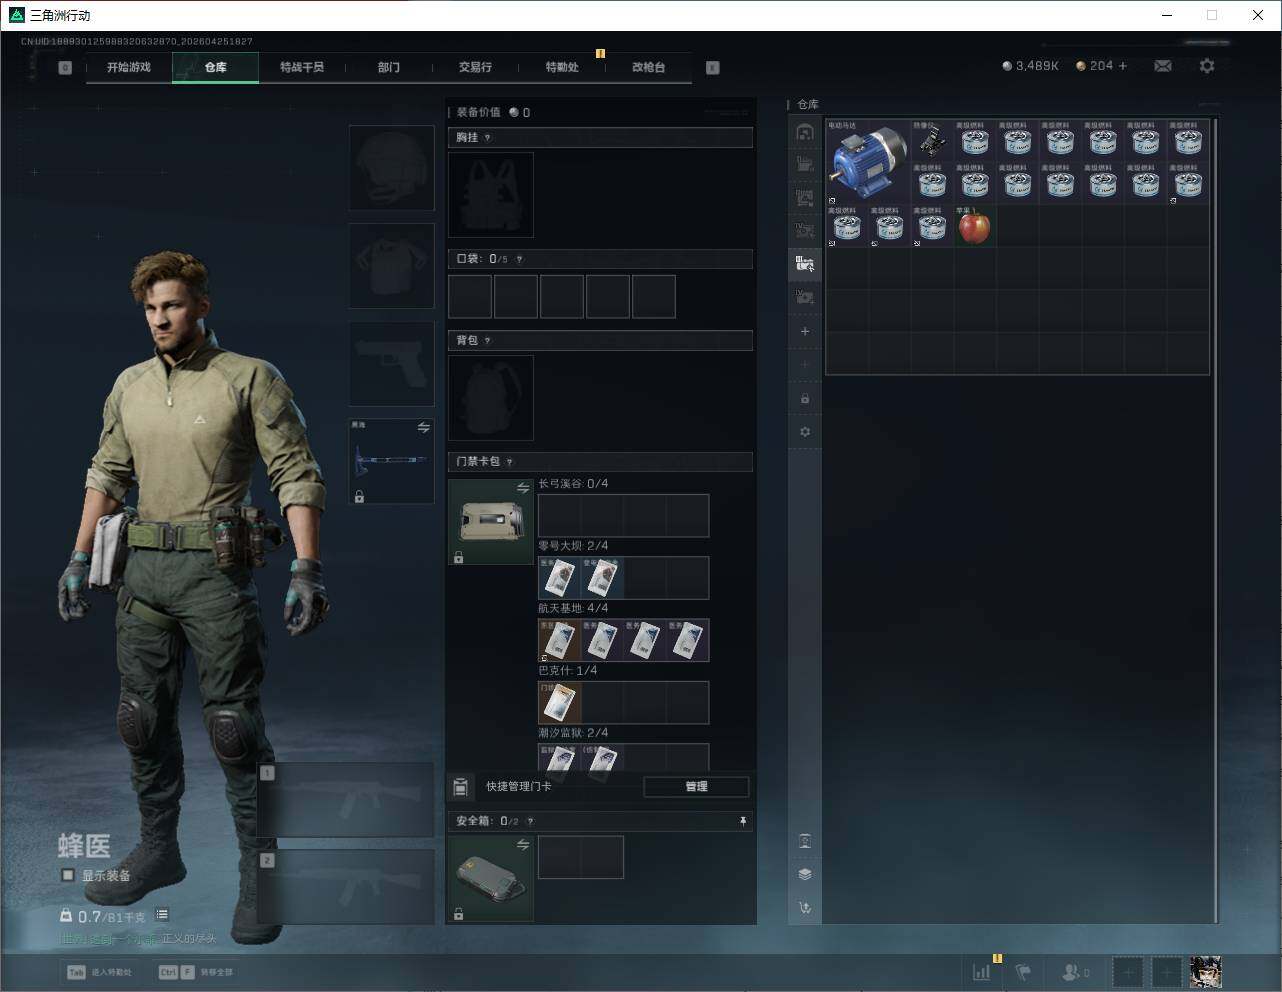Select the second stash category sidebar icon
The image size is (1282, 992).
pyautogui.click(x=805, y=165)
